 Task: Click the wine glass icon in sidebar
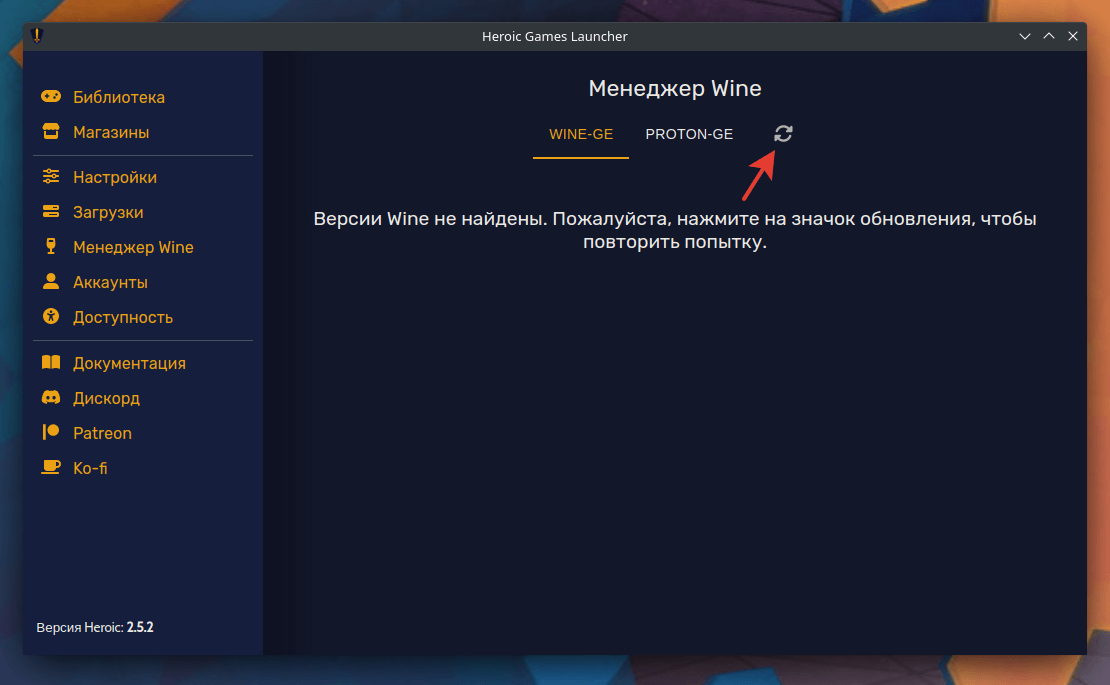pos(51,246)
